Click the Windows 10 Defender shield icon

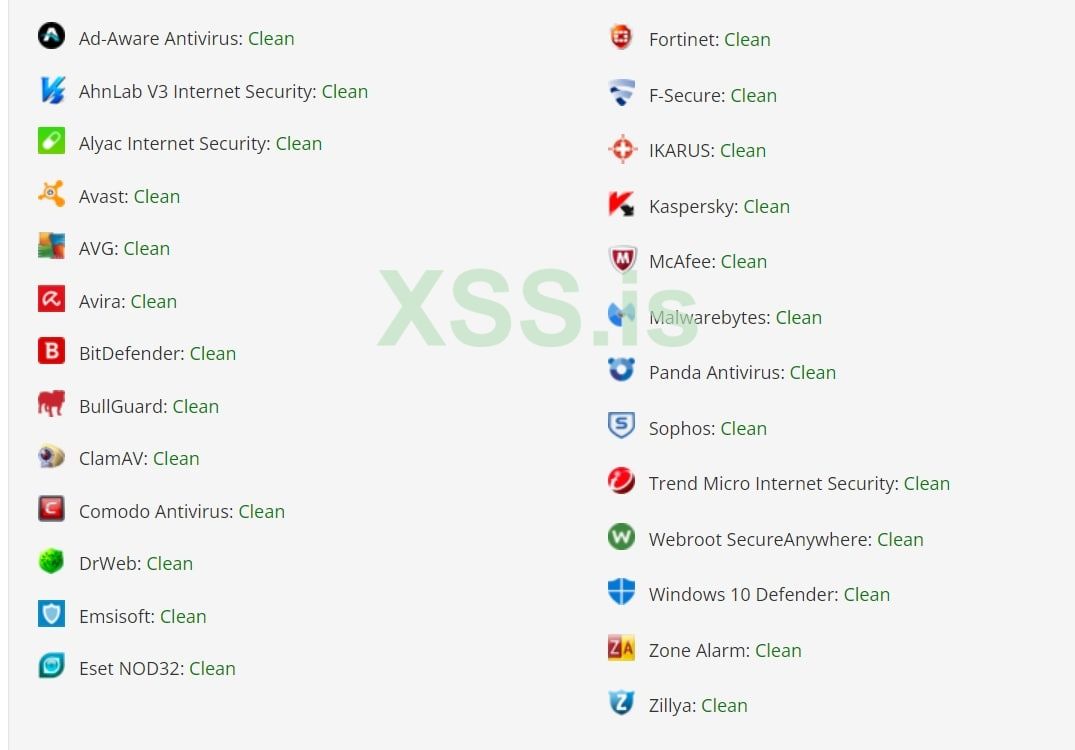tap(621, 592)
